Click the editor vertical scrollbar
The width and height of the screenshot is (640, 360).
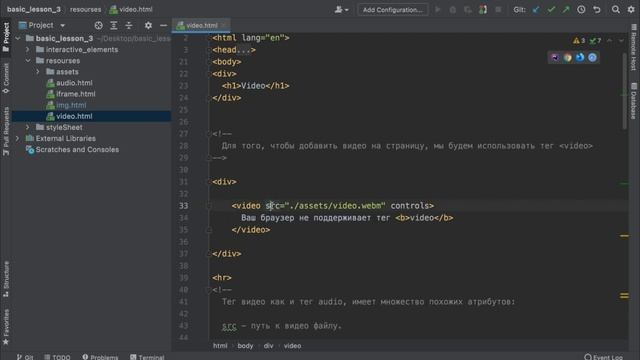pos(624,92)
